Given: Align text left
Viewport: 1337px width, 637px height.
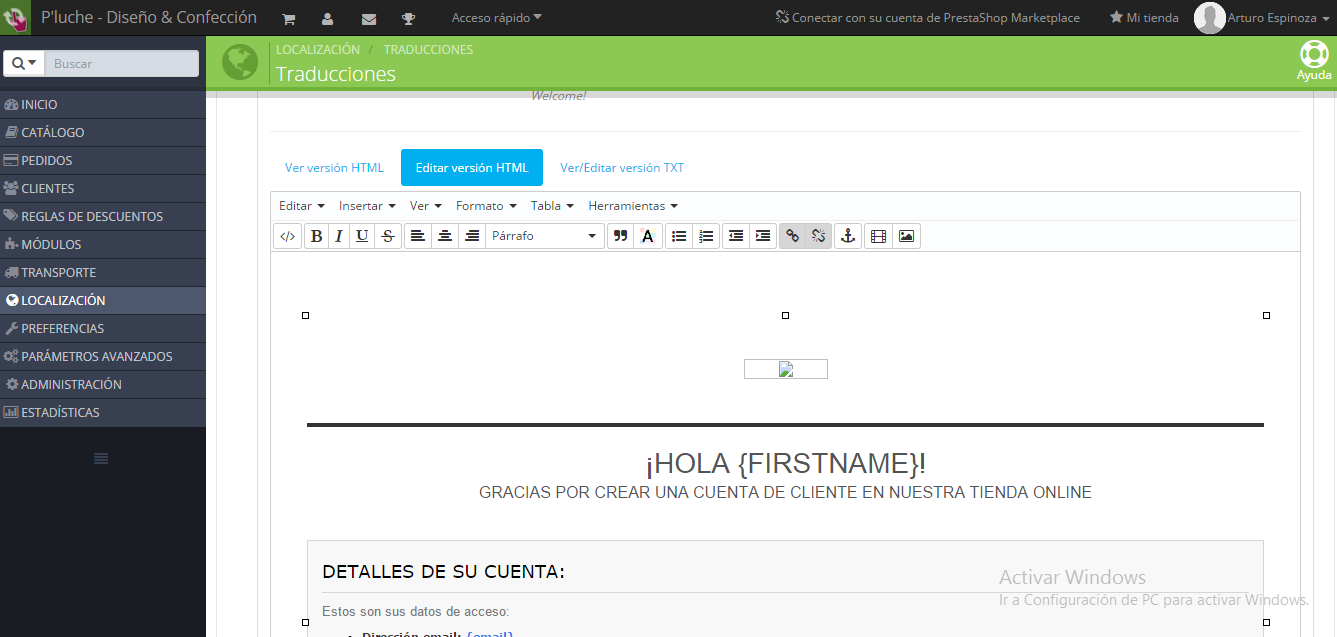Looking at the screenshot, I should 417,236.
